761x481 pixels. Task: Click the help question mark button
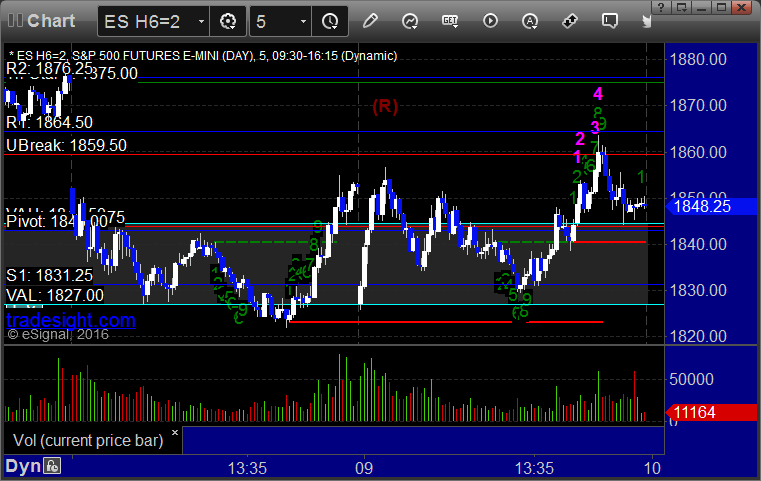point(661,7)
